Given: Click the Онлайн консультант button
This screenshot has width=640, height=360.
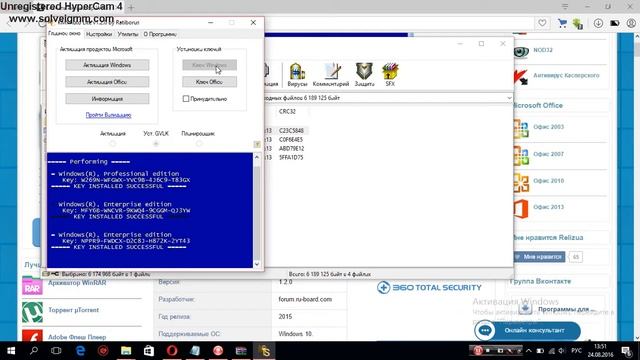Looking at the screenshot, I should (527, 331).
